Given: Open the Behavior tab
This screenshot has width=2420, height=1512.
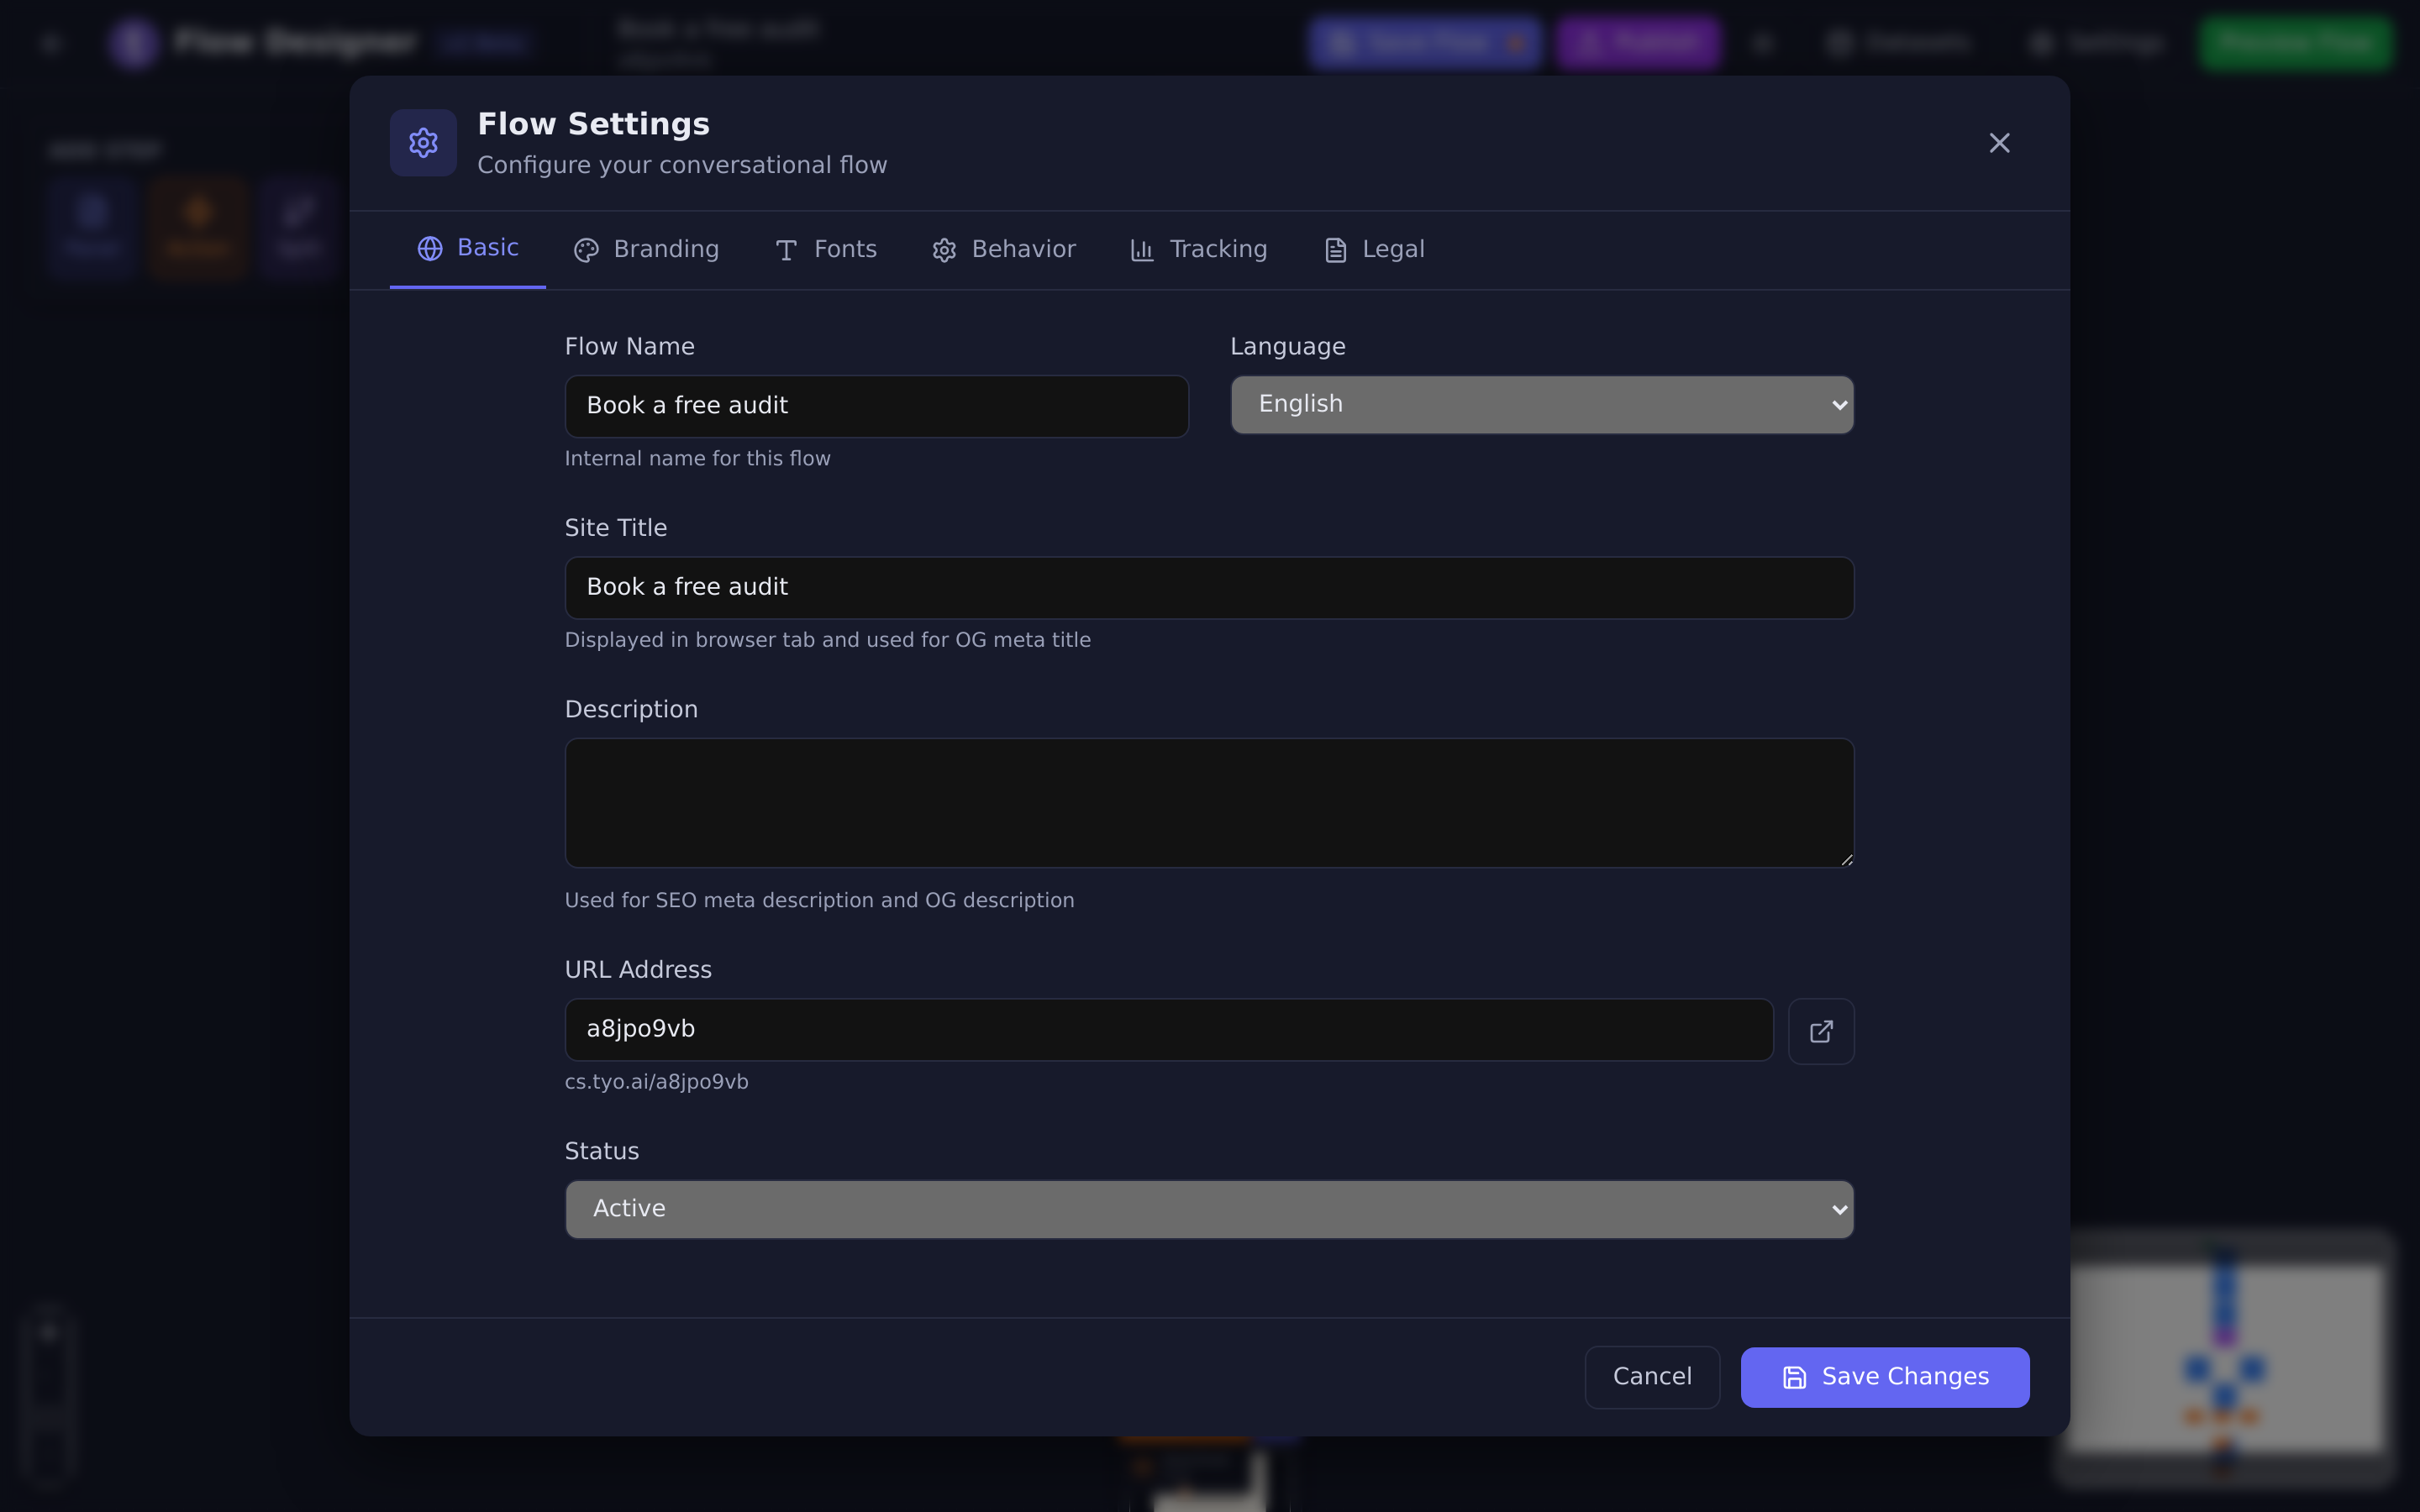Looking at the screenshot, I should coord(1004,250).
